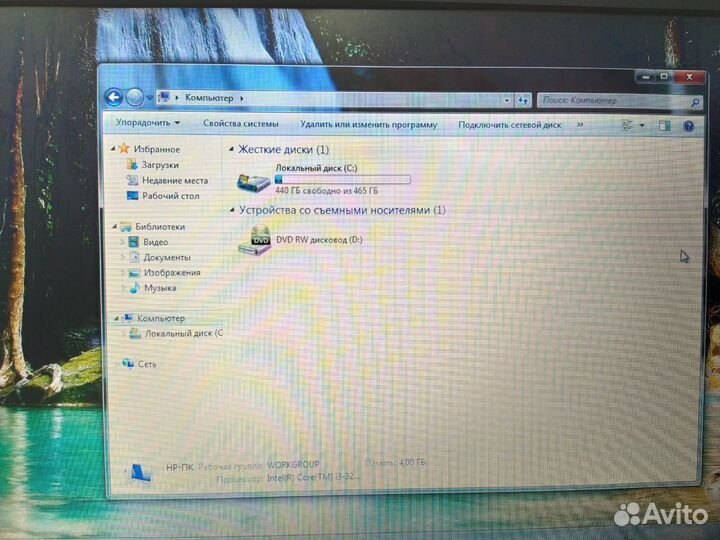The image size is (720, 540).
Task: Click the HP-ПК computer icon in details pane
Action: pos(141,473)
